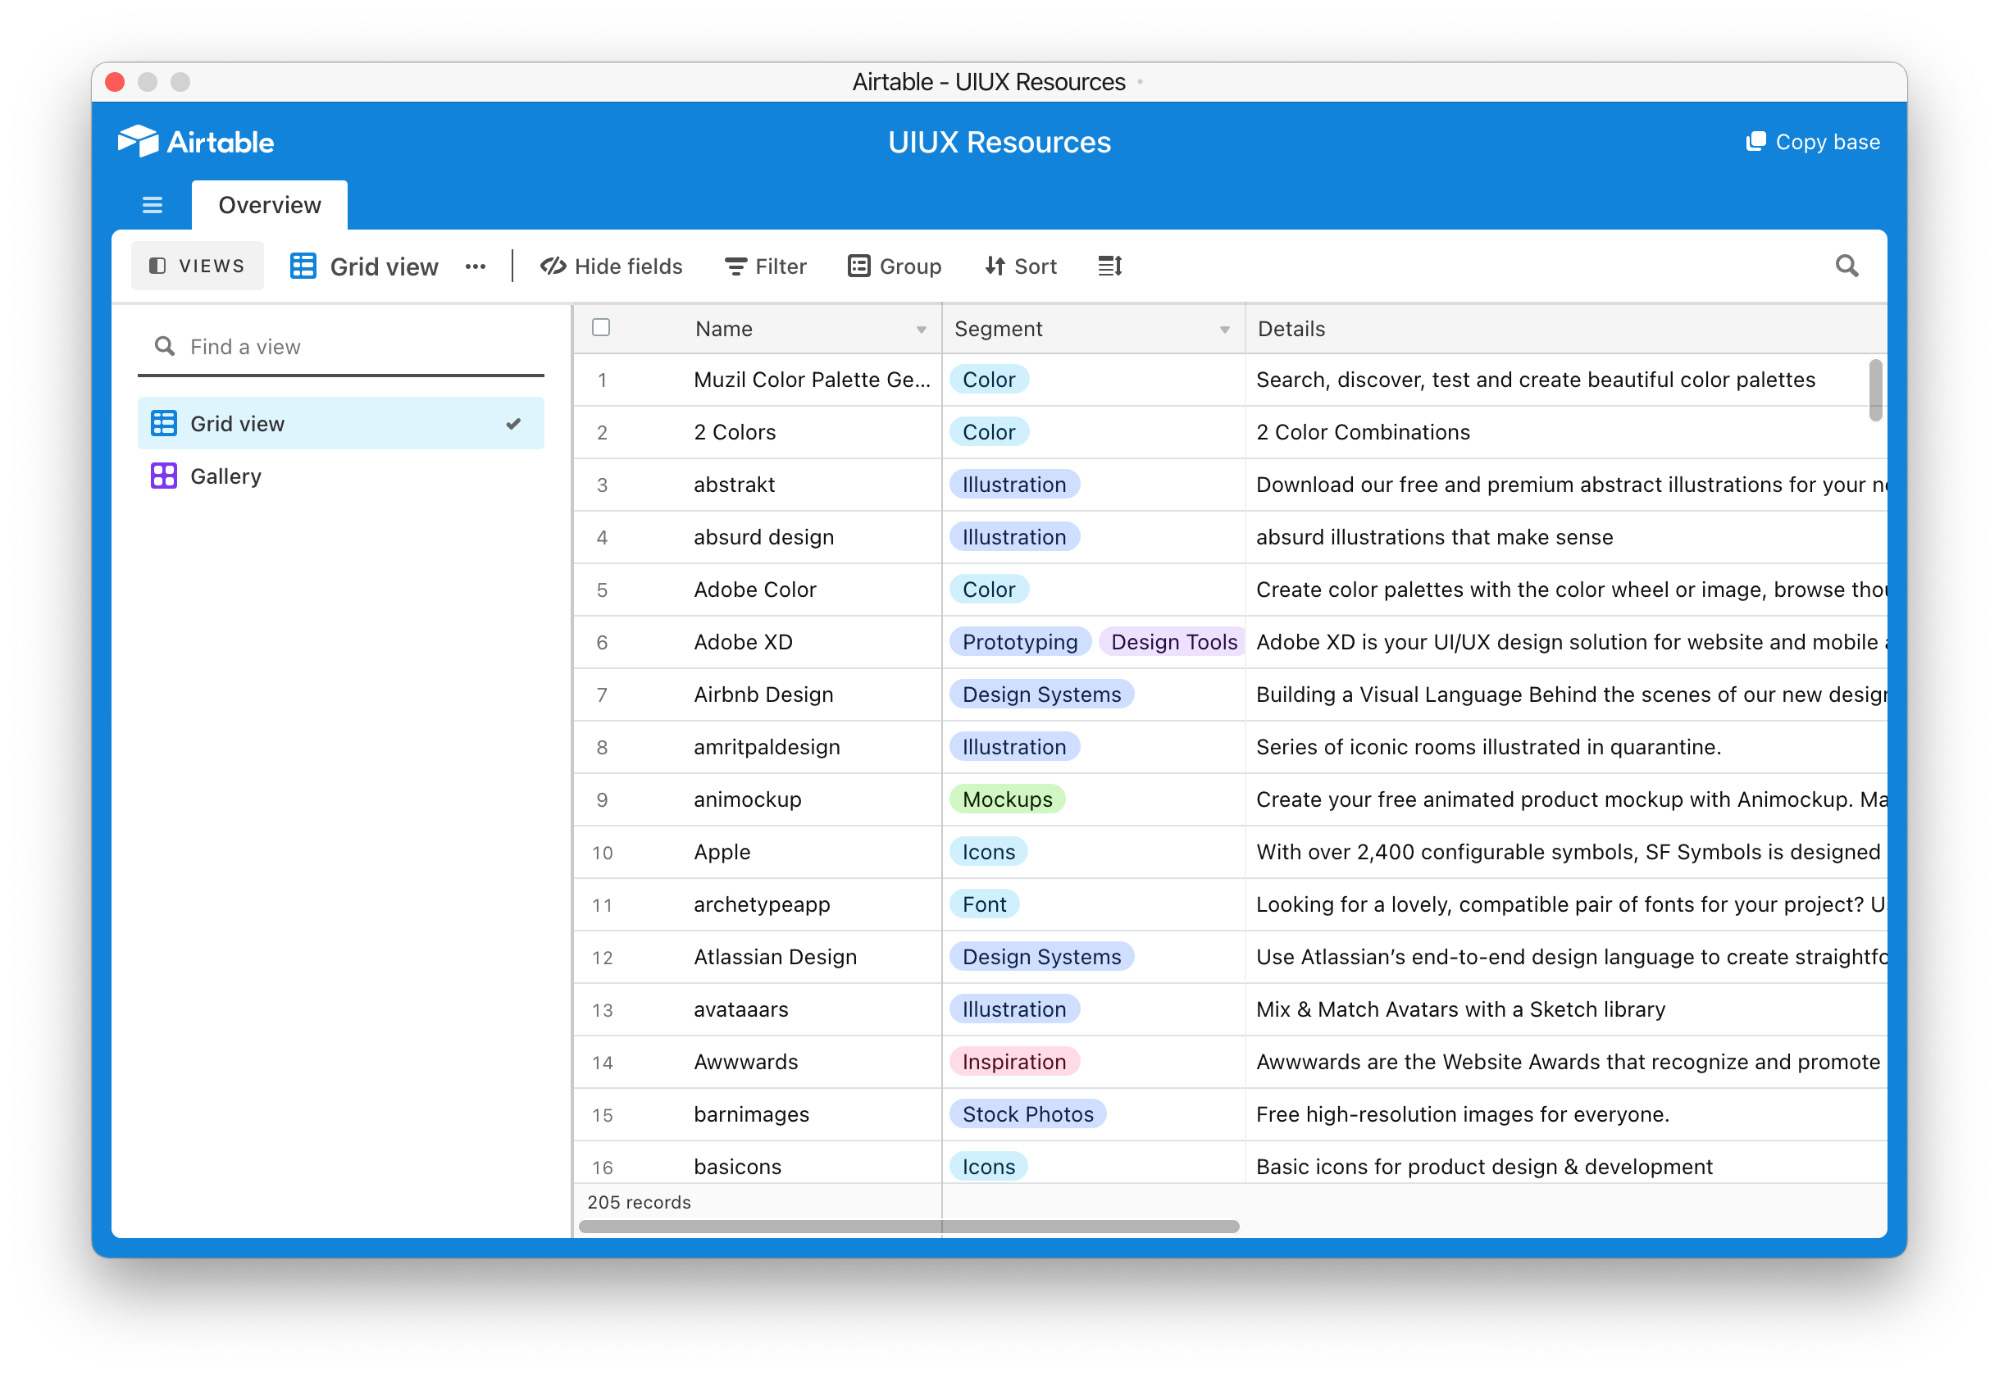Image resolution: width=1999 pixels, height=1380 pixels.
Task: Switch to Gallery view
Action: pyautogui.click(x=341, y=476)
